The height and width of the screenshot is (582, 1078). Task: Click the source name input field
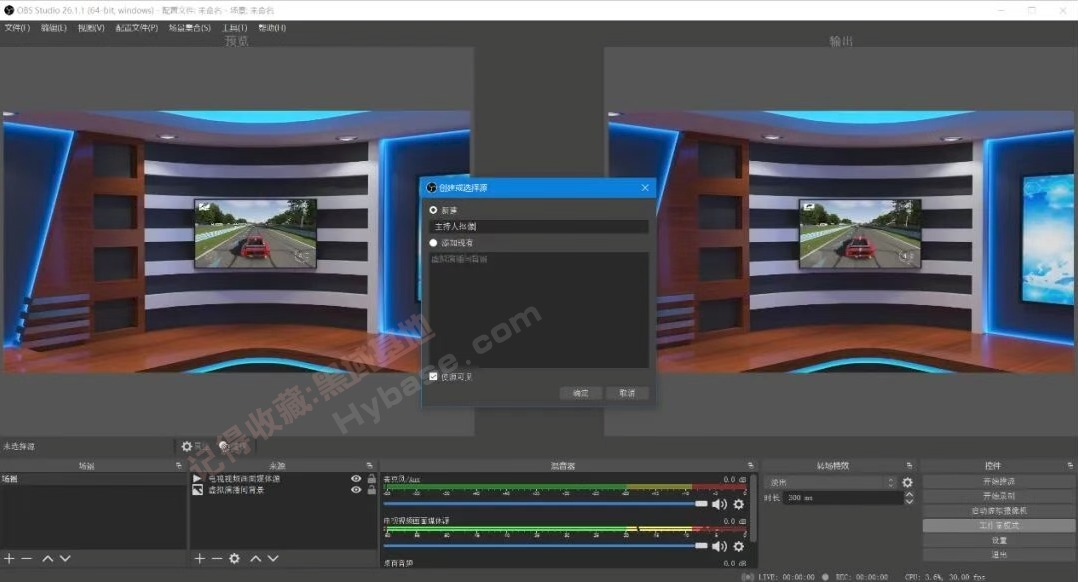[x=540, y=226]
